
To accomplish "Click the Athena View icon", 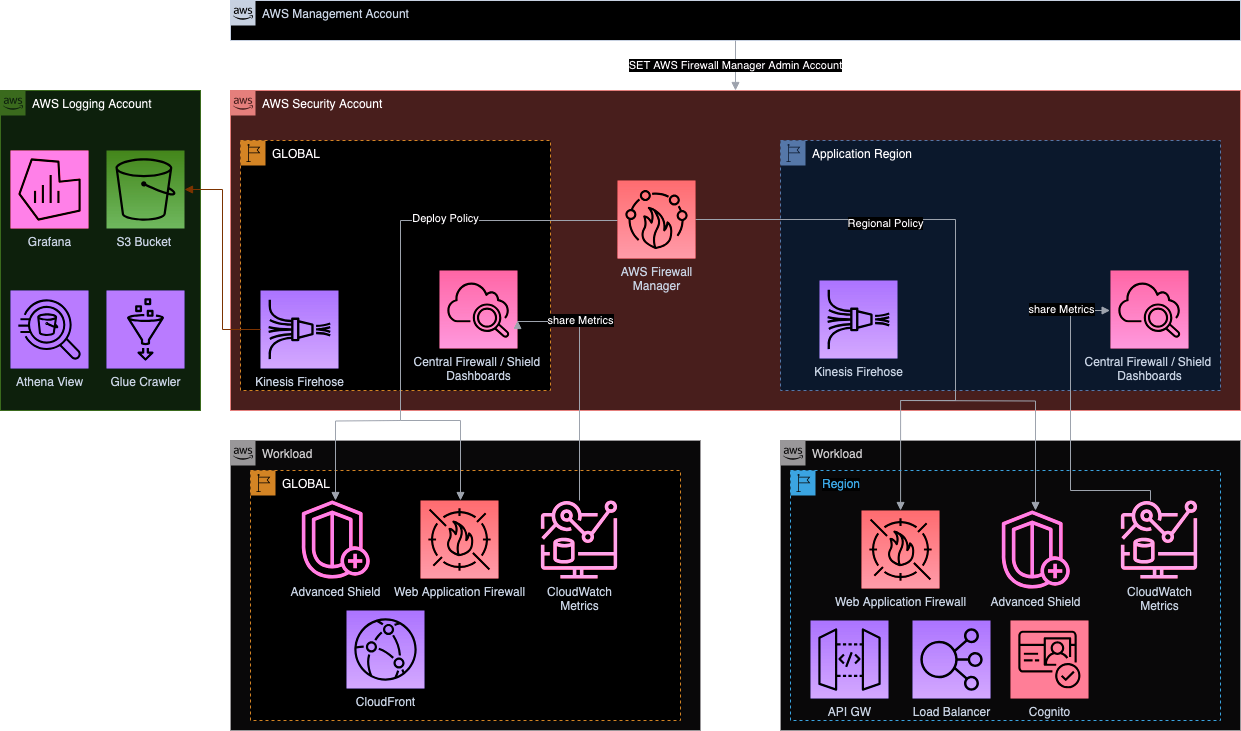I will click(x=50, y=330).
